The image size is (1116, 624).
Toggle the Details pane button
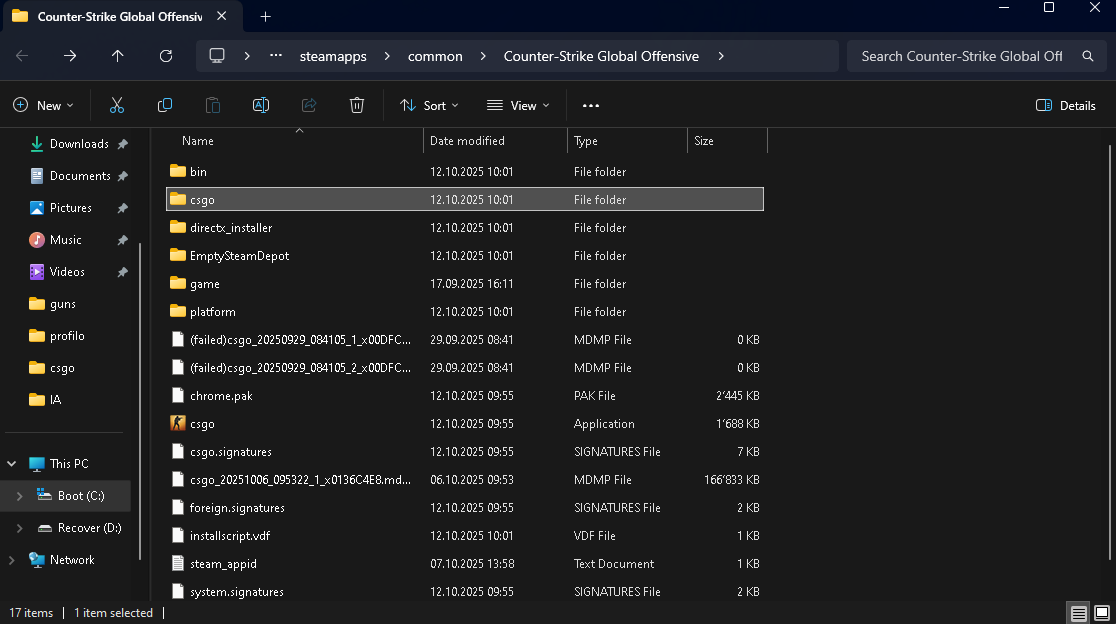(1066, 105)
